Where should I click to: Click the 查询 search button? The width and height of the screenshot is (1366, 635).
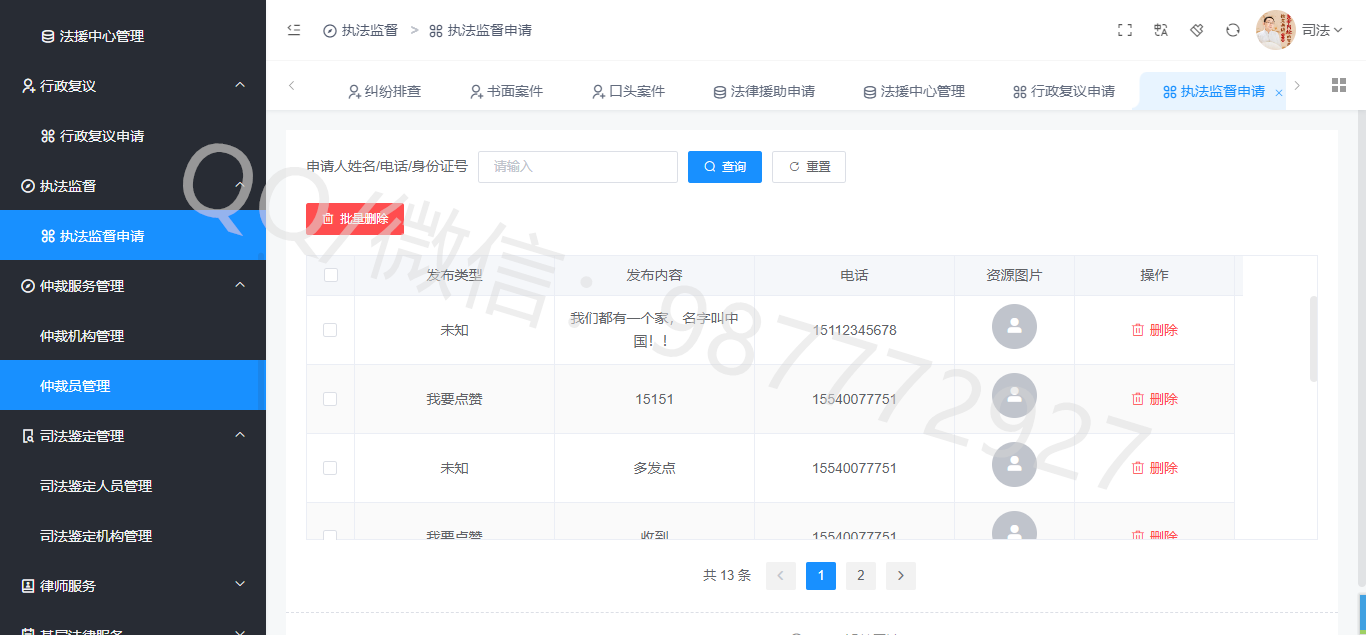point(725,167)
